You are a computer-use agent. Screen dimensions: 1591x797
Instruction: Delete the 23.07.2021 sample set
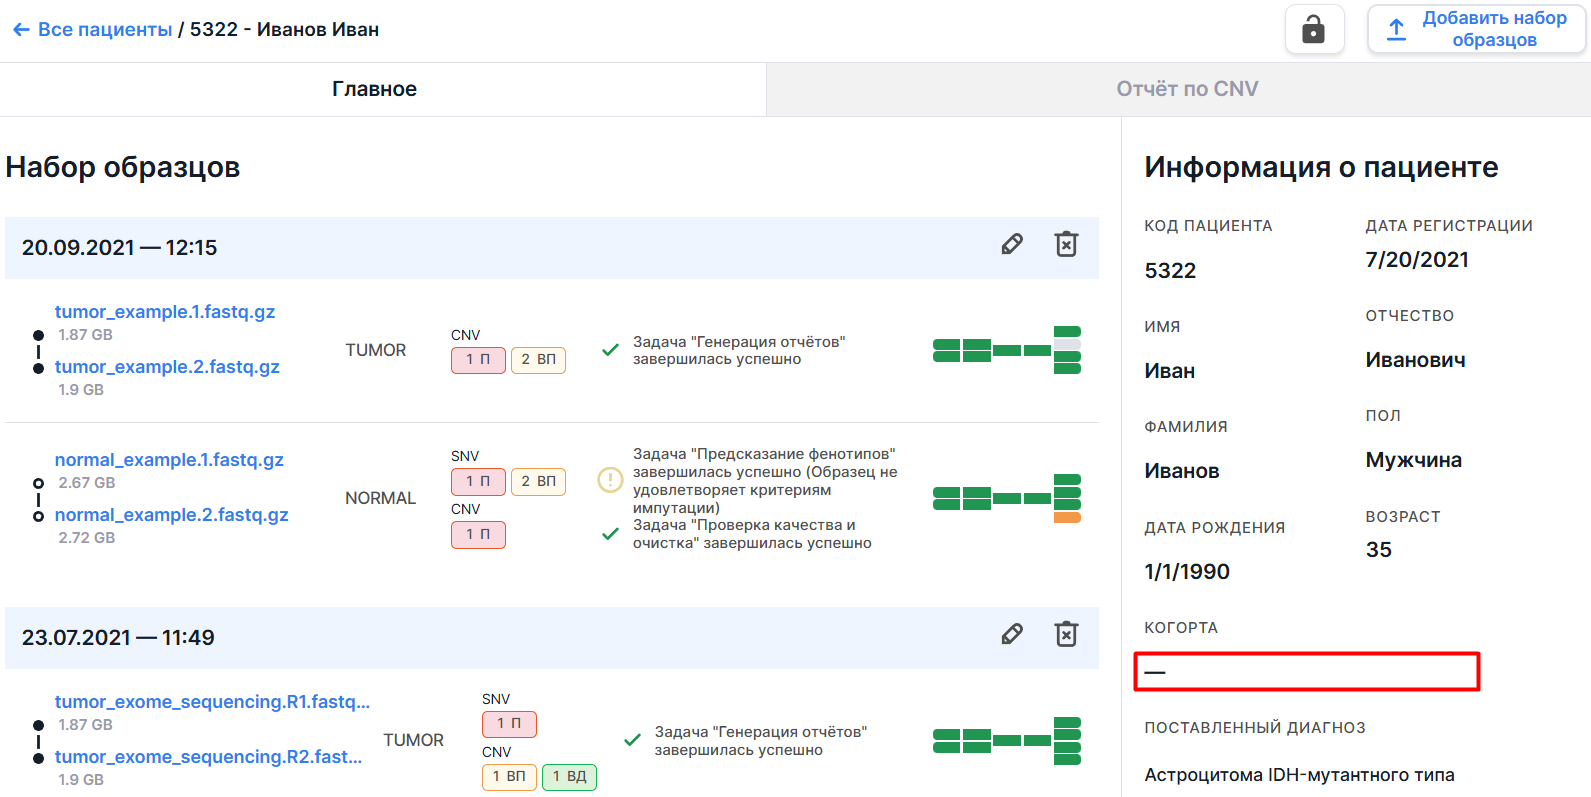1066,635
